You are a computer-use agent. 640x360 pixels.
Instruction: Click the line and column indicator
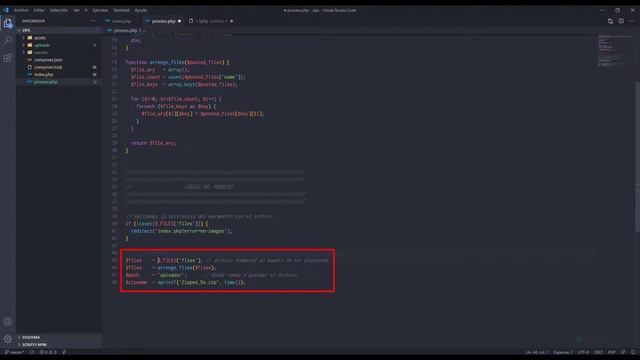click(536, 352)
